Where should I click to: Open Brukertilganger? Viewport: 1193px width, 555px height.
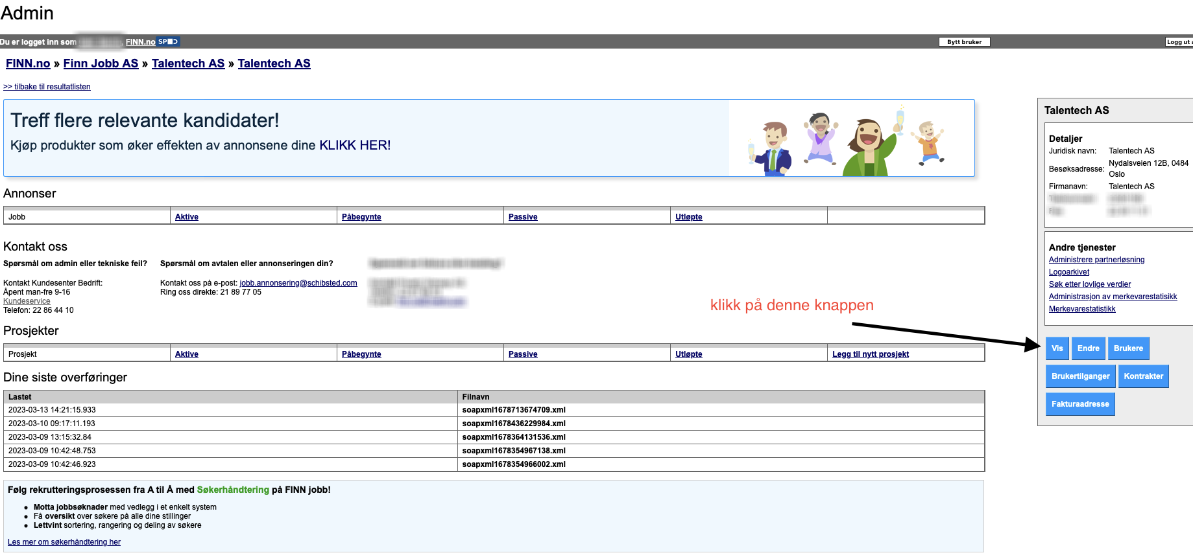1080,376
